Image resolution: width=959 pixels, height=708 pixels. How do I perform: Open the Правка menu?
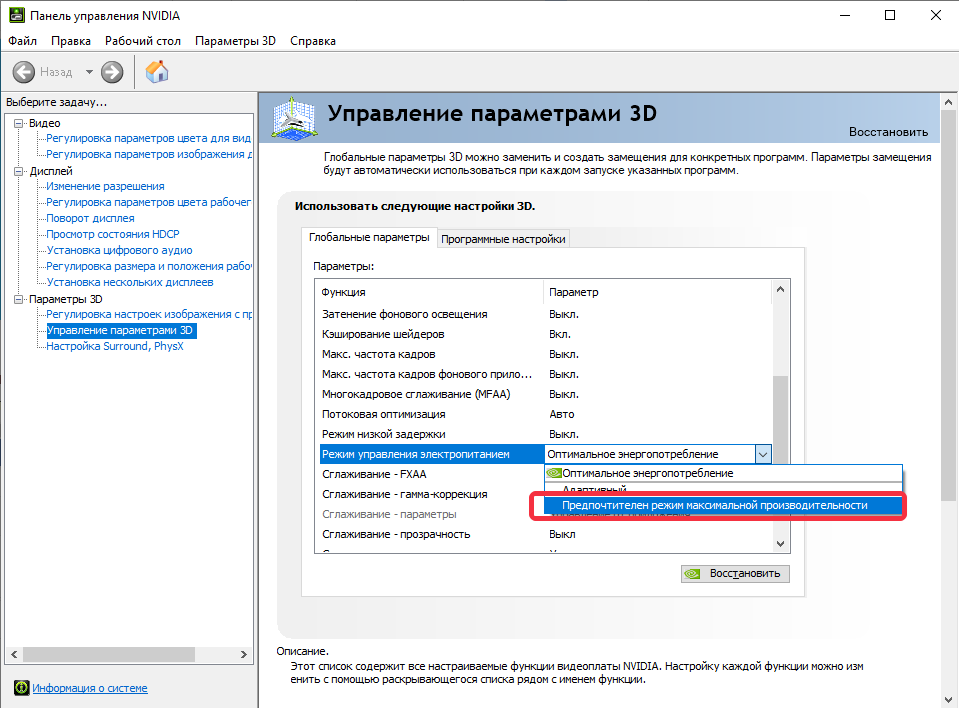coord(71,41)
